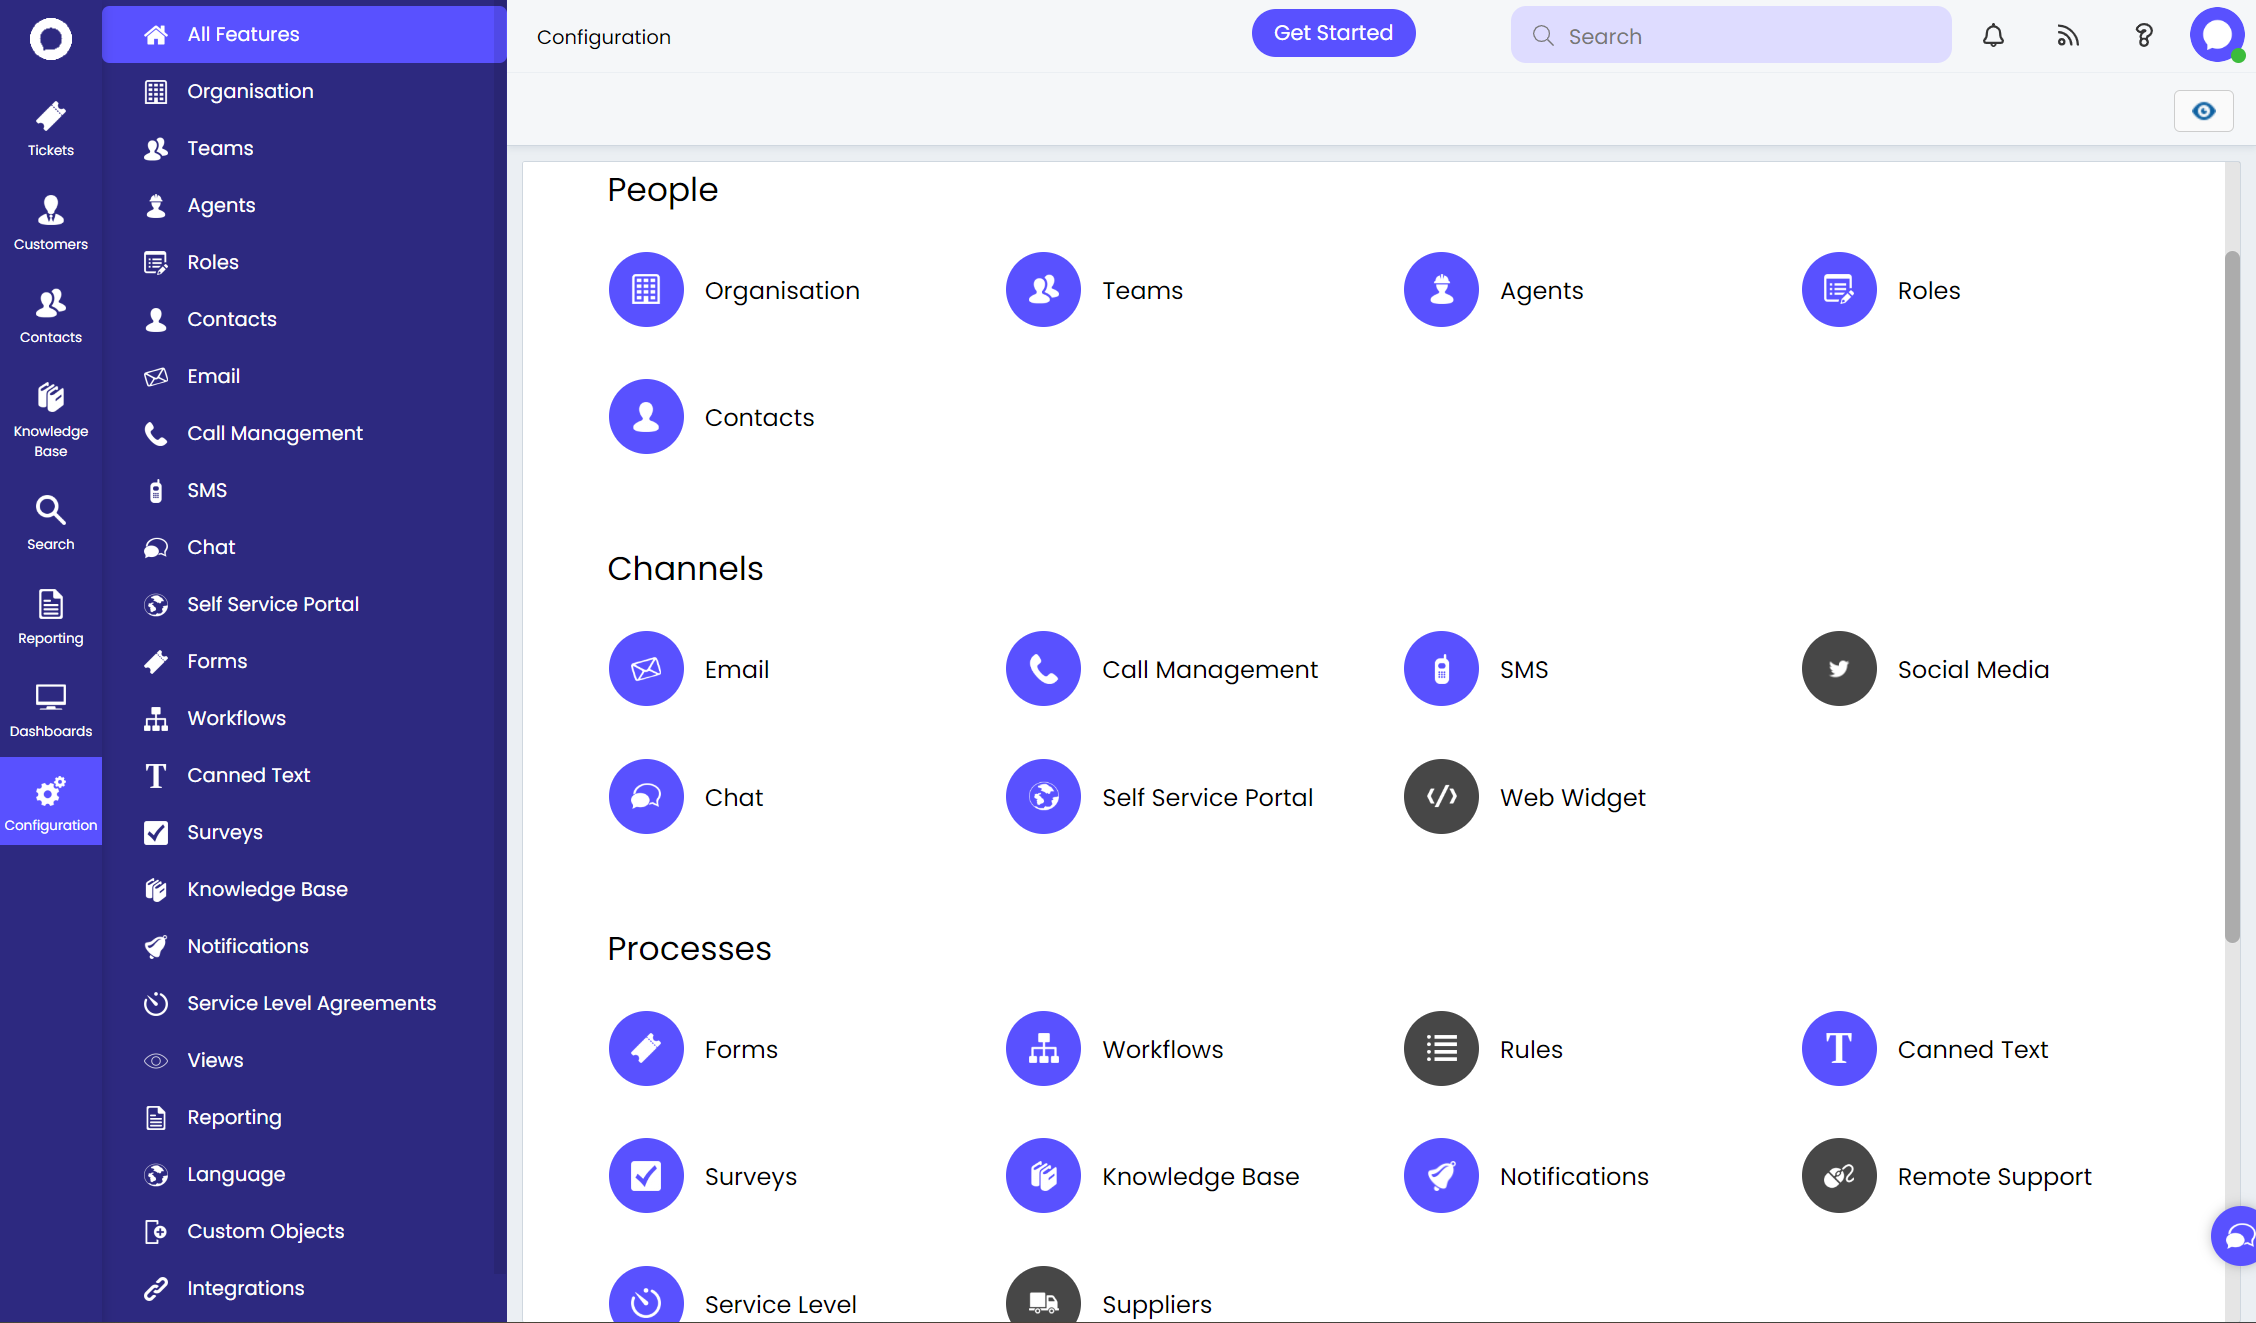The width and height of the screenshot is (2256, 1323).
Task: Select the Canned Text process icon
Action: 1837,1047
